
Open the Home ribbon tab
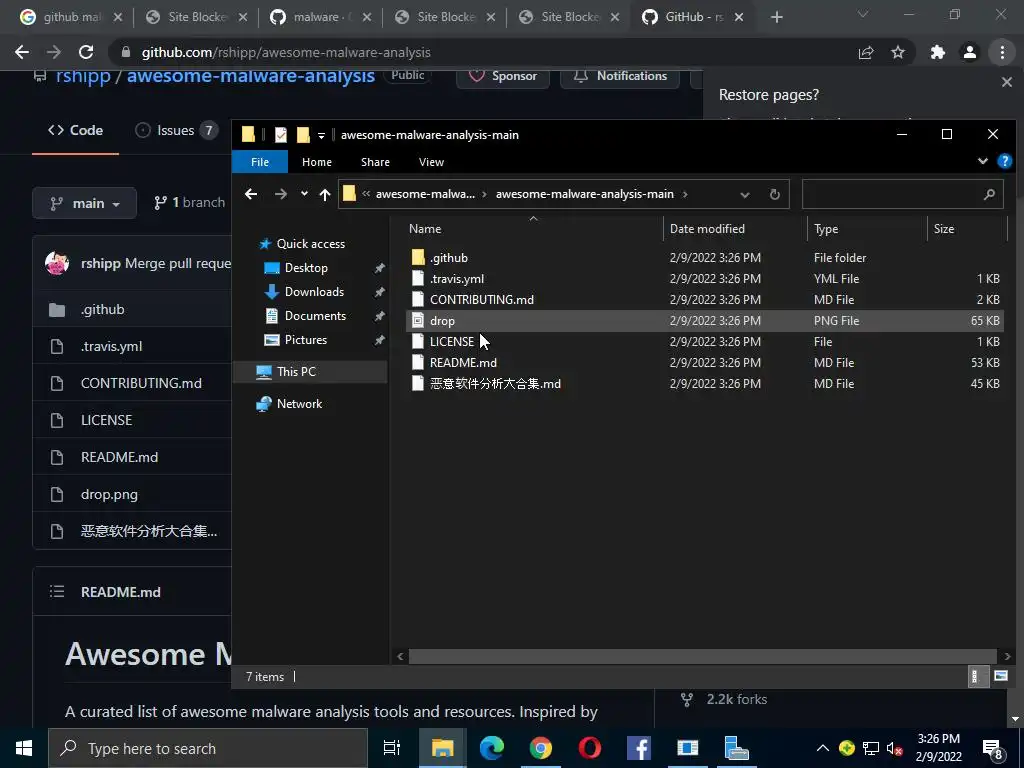pos(317,162)
